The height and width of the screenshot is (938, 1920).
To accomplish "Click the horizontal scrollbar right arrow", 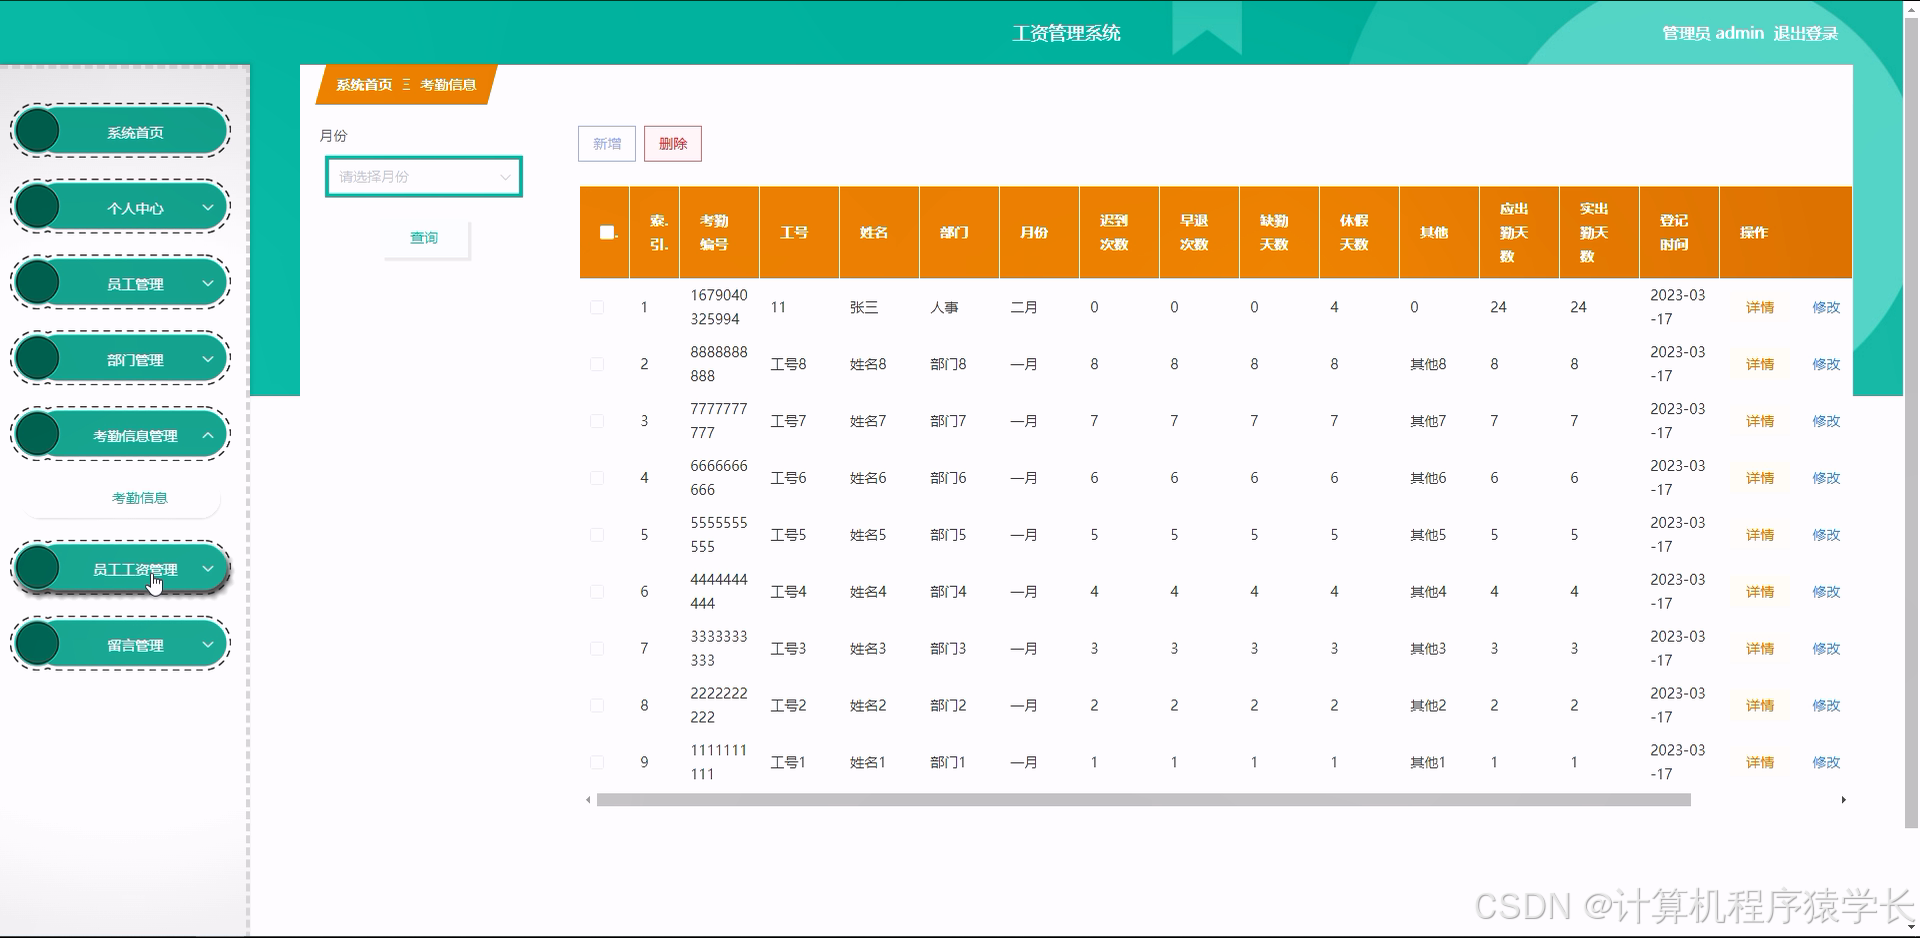I will [1843, 800].
